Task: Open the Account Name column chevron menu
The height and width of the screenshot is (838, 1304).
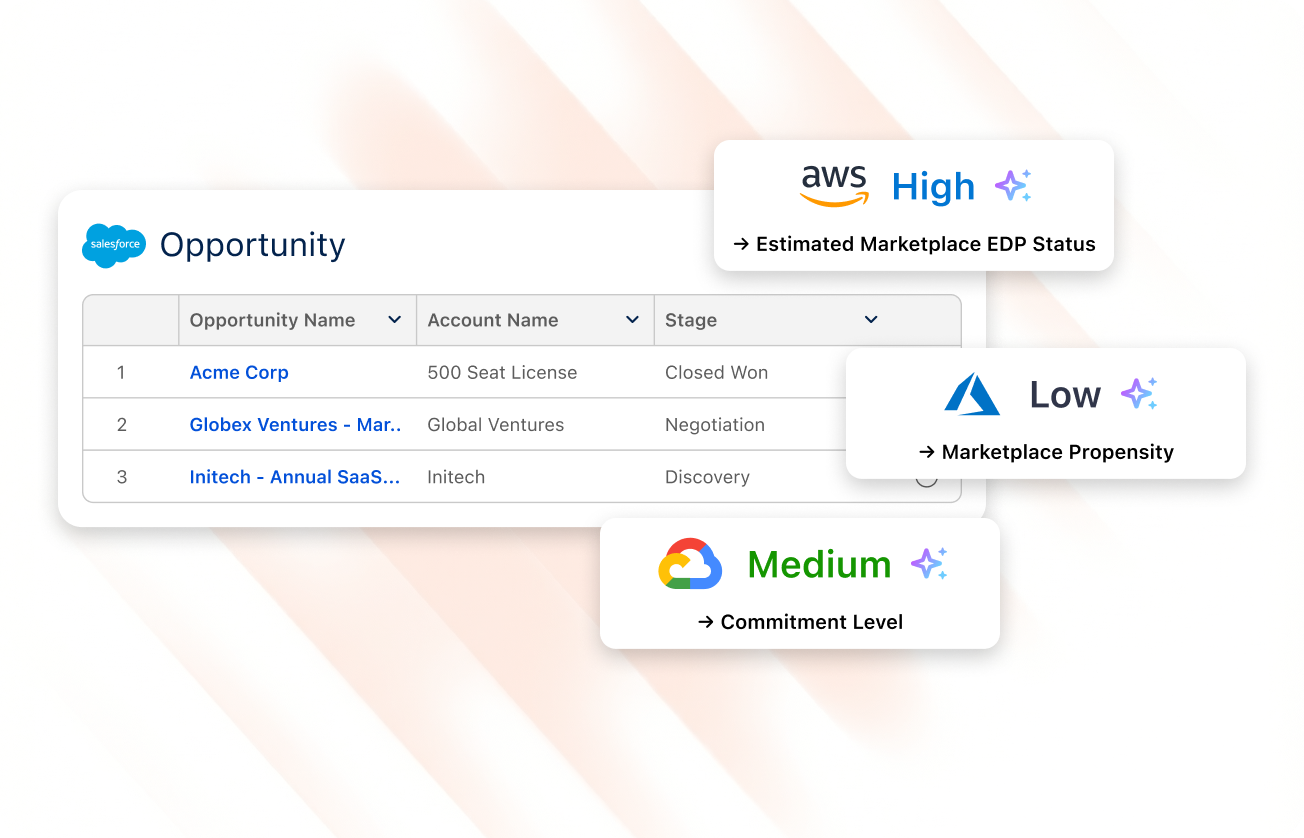Action: coord(632,320)
